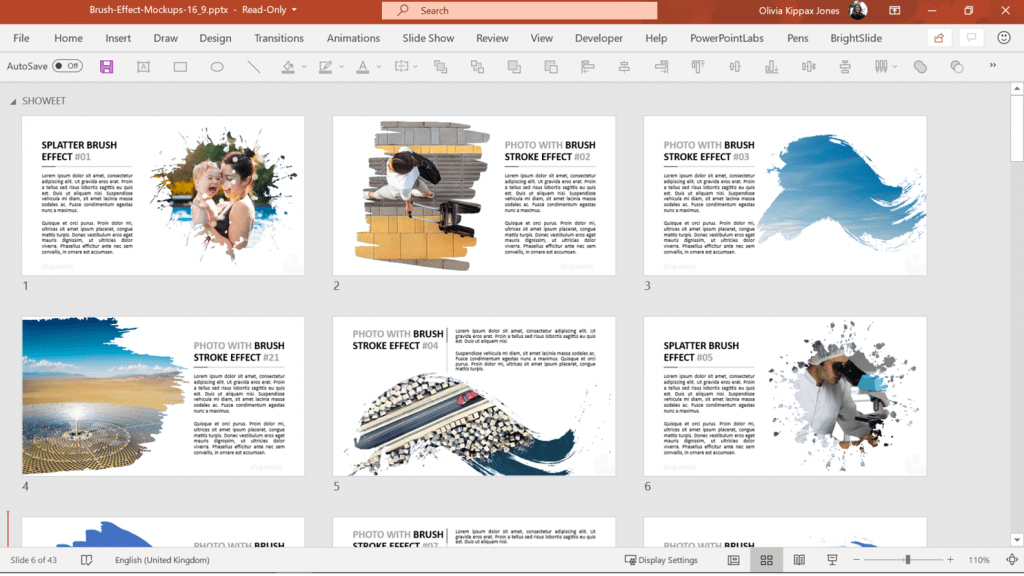The image size is (1024, 576).
Task: Save the presentation using the Save icon
Action: tap(107, 65)
